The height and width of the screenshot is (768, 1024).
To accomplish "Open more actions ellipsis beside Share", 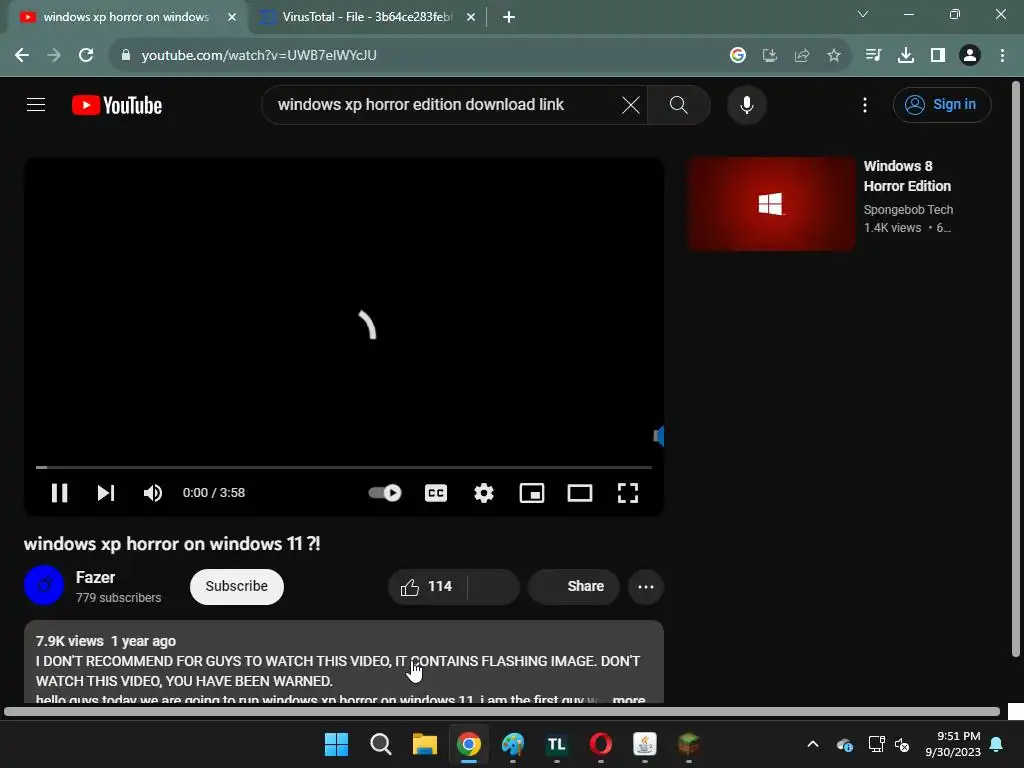I will tap(646, 586).
